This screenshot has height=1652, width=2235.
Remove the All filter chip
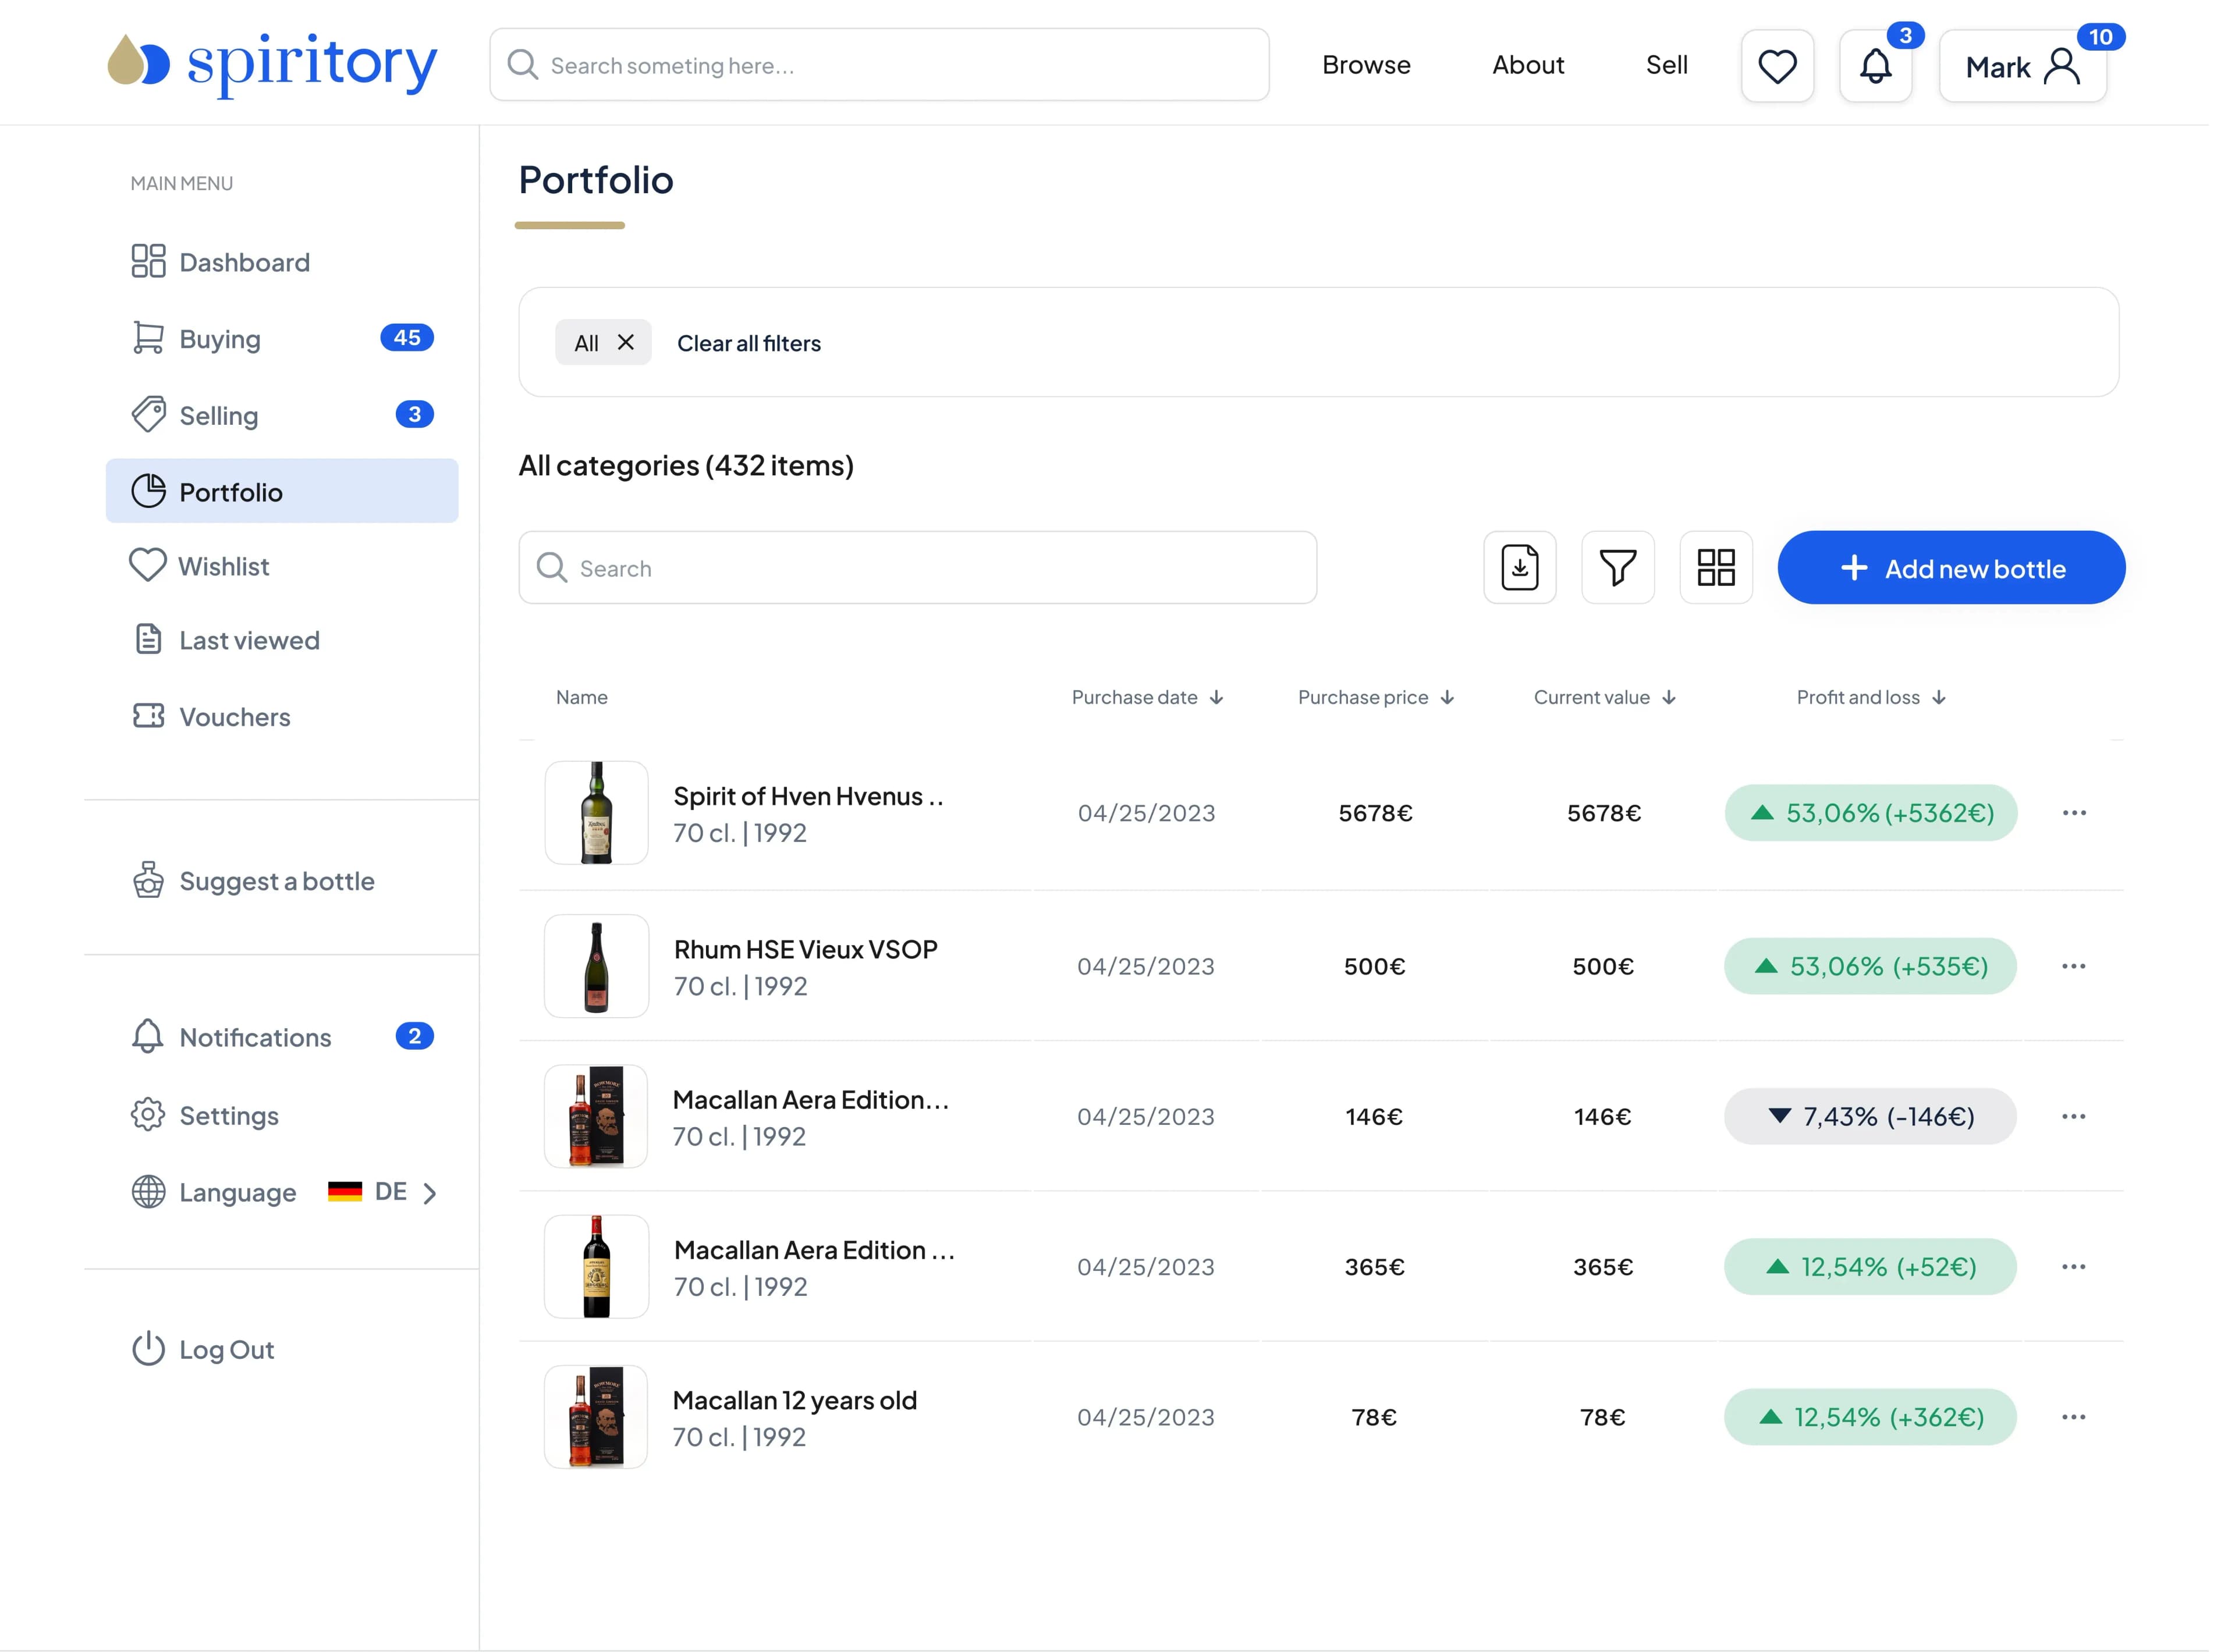625,342
